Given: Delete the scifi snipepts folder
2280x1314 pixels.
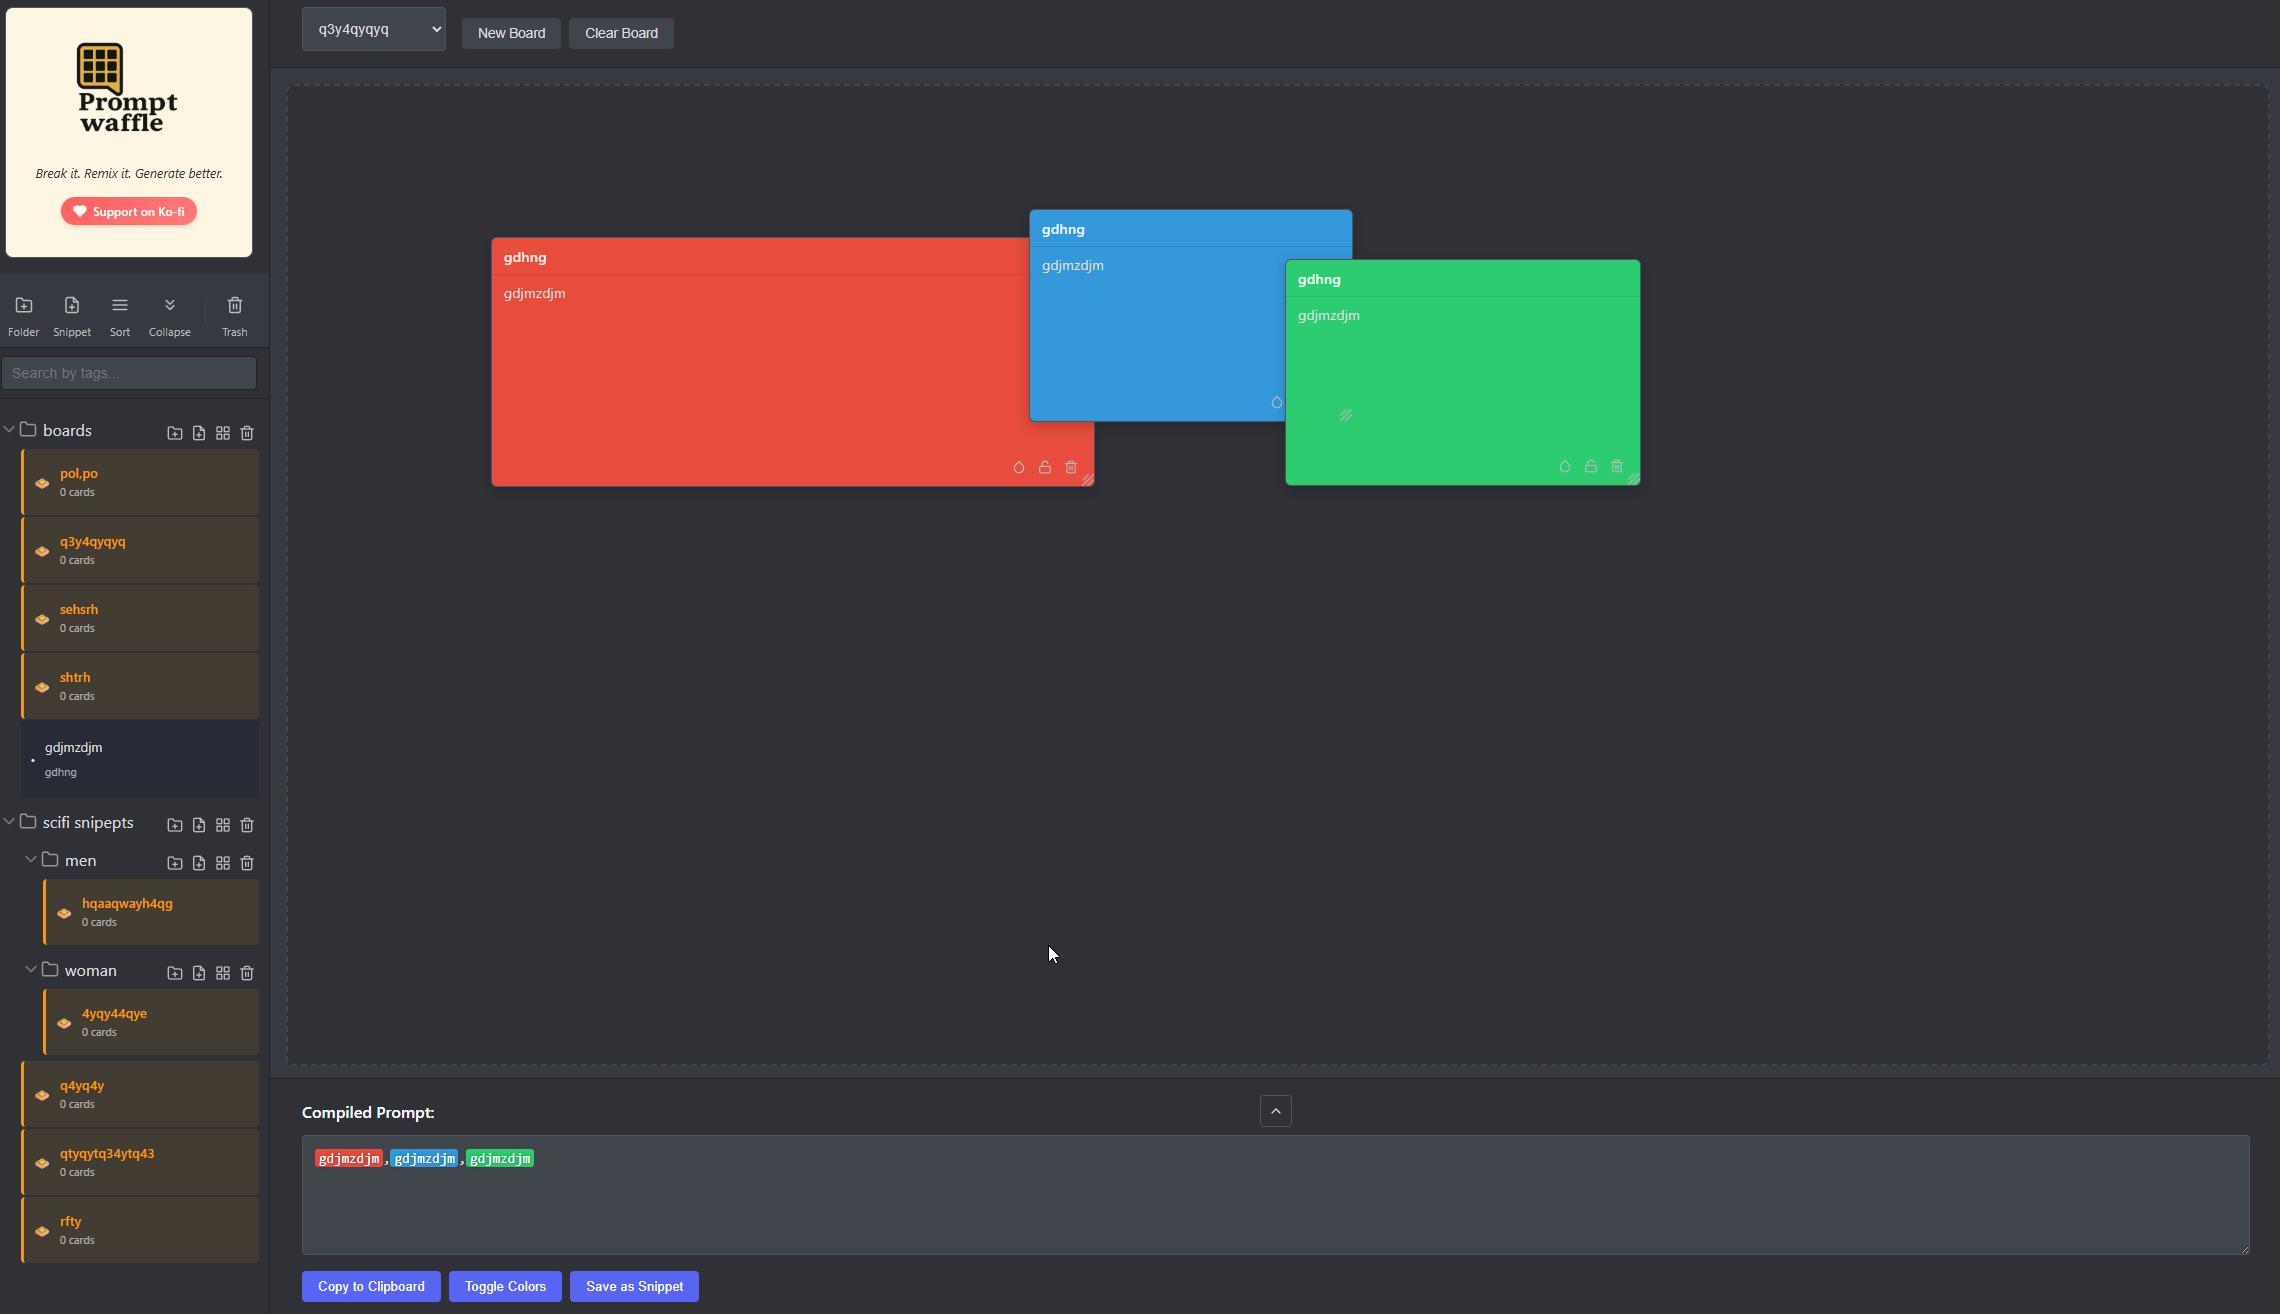Looking at the screenshot, I should point(247,825).
